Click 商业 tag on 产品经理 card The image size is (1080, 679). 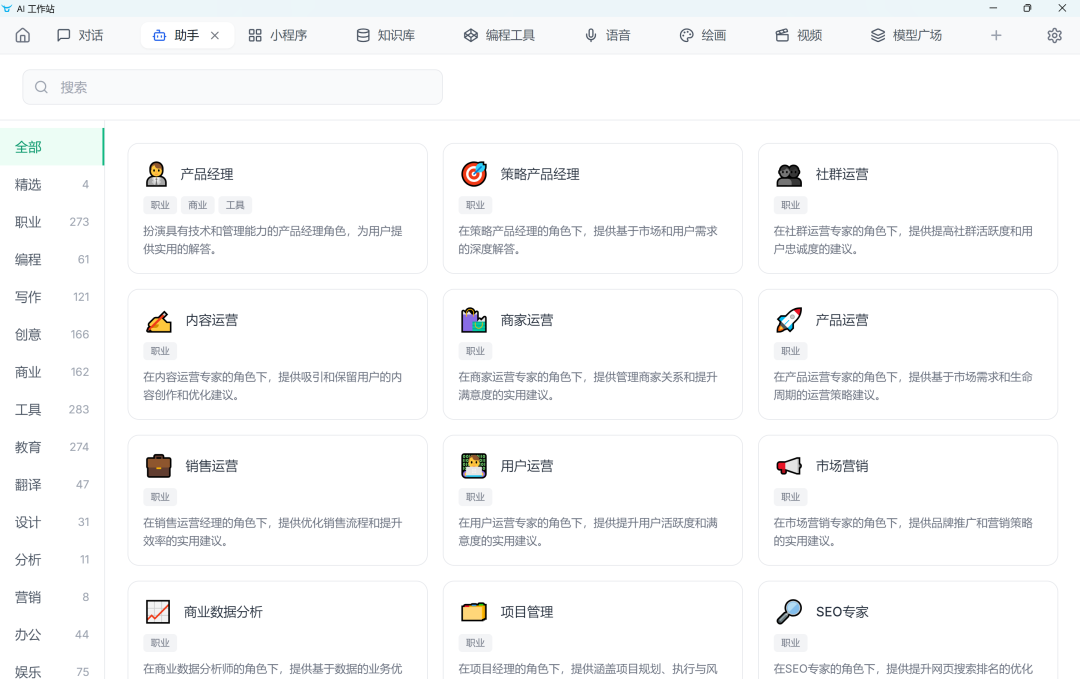tap(198, 205)
